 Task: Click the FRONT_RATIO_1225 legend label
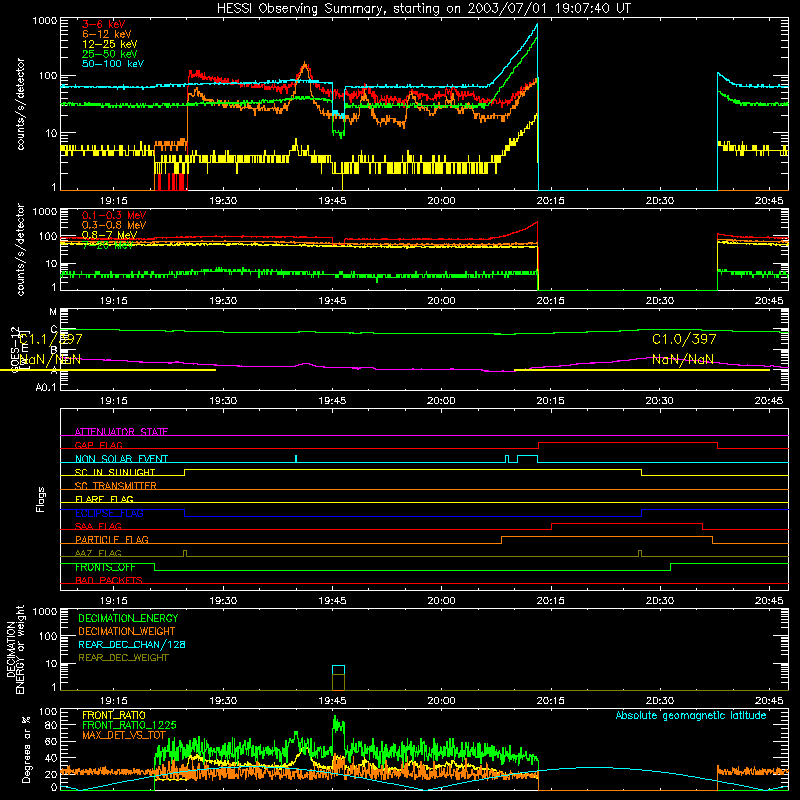[129, 725]
